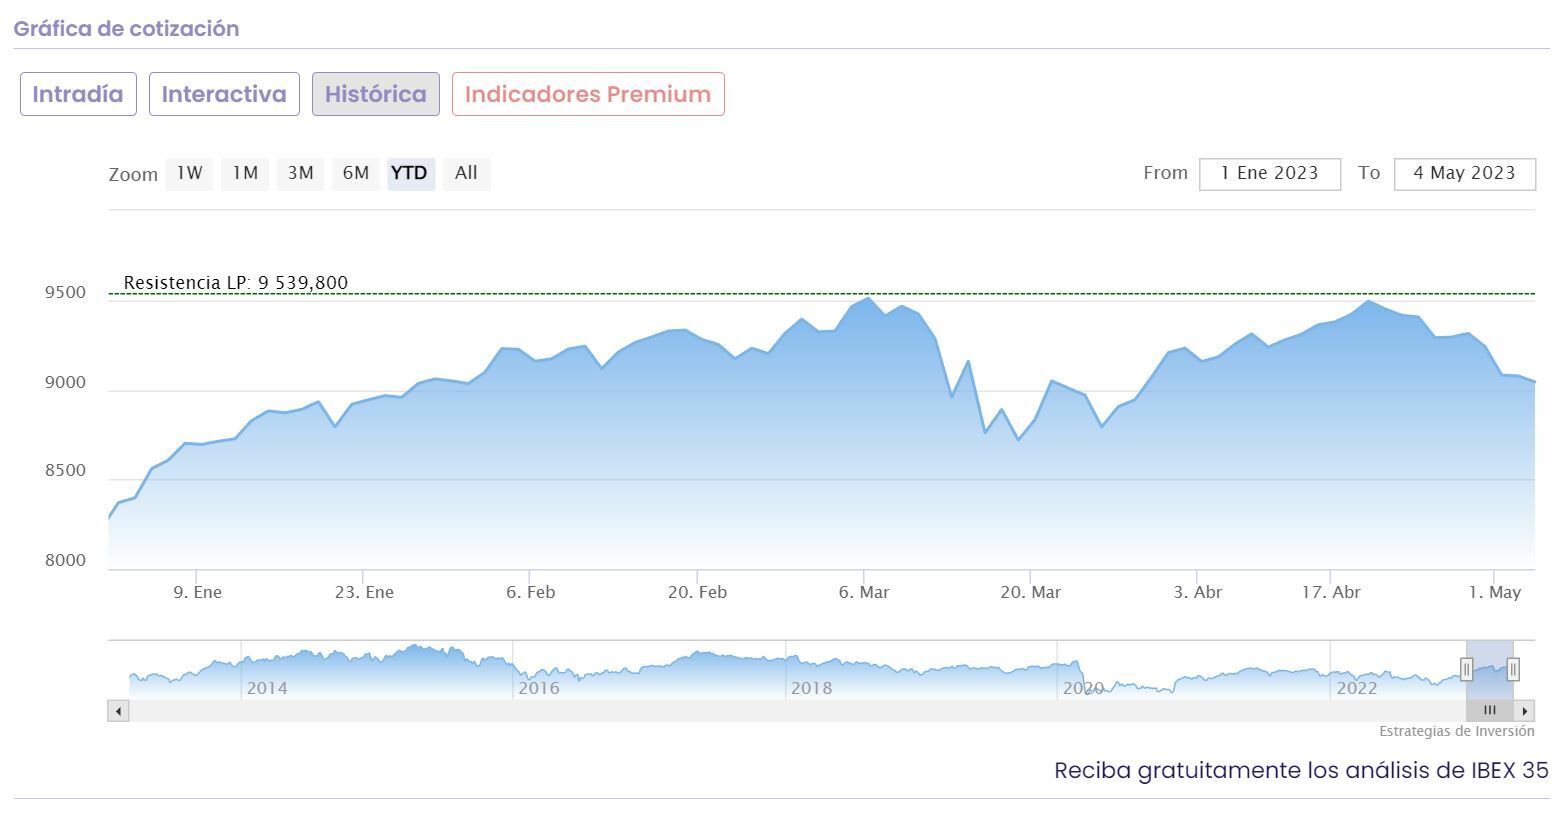Image resolution: width=1563 pixels, height=815 pixels.
Task: Select the 1M zoom range
Action: 245,173
